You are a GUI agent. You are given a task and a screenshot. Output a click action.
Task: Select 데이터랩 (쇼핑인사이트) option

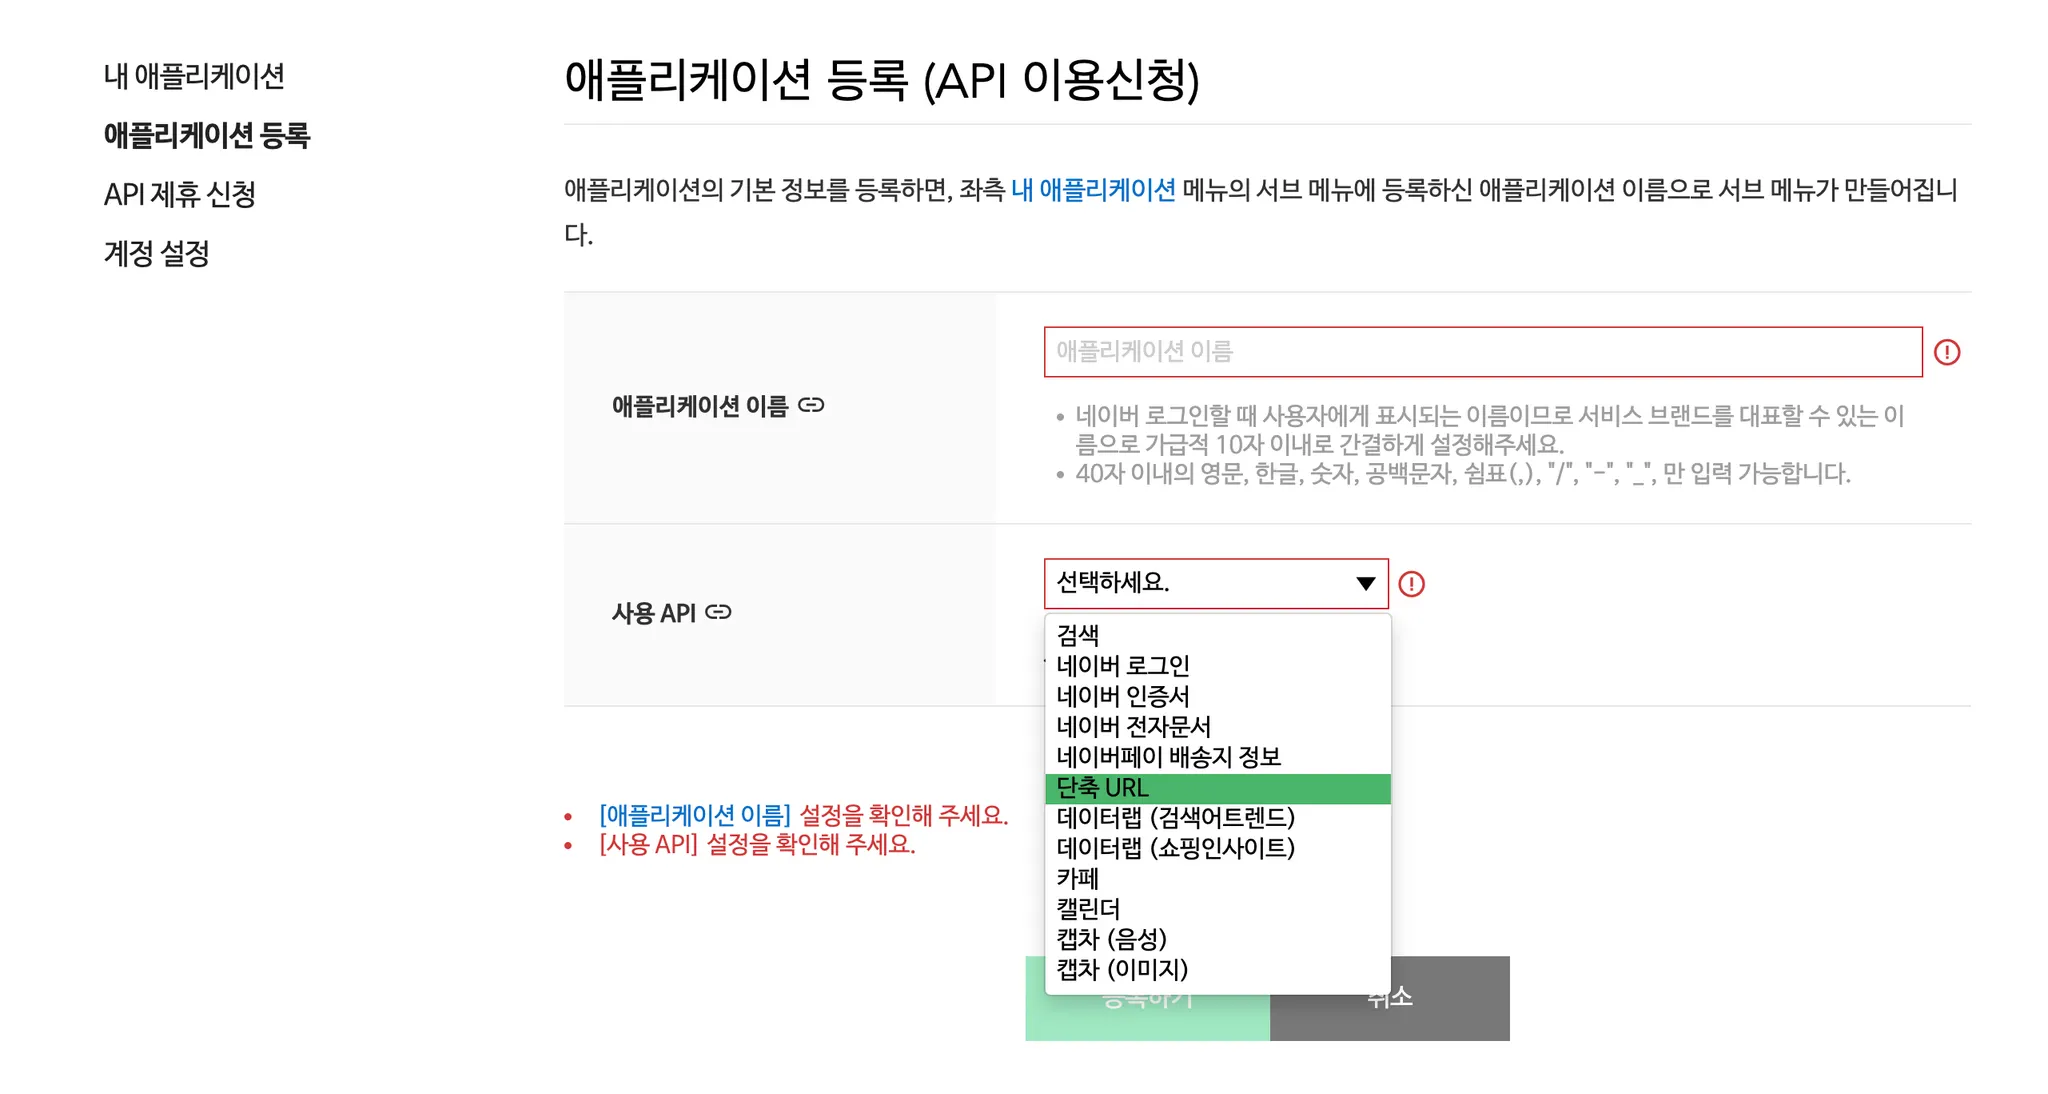1175,848
